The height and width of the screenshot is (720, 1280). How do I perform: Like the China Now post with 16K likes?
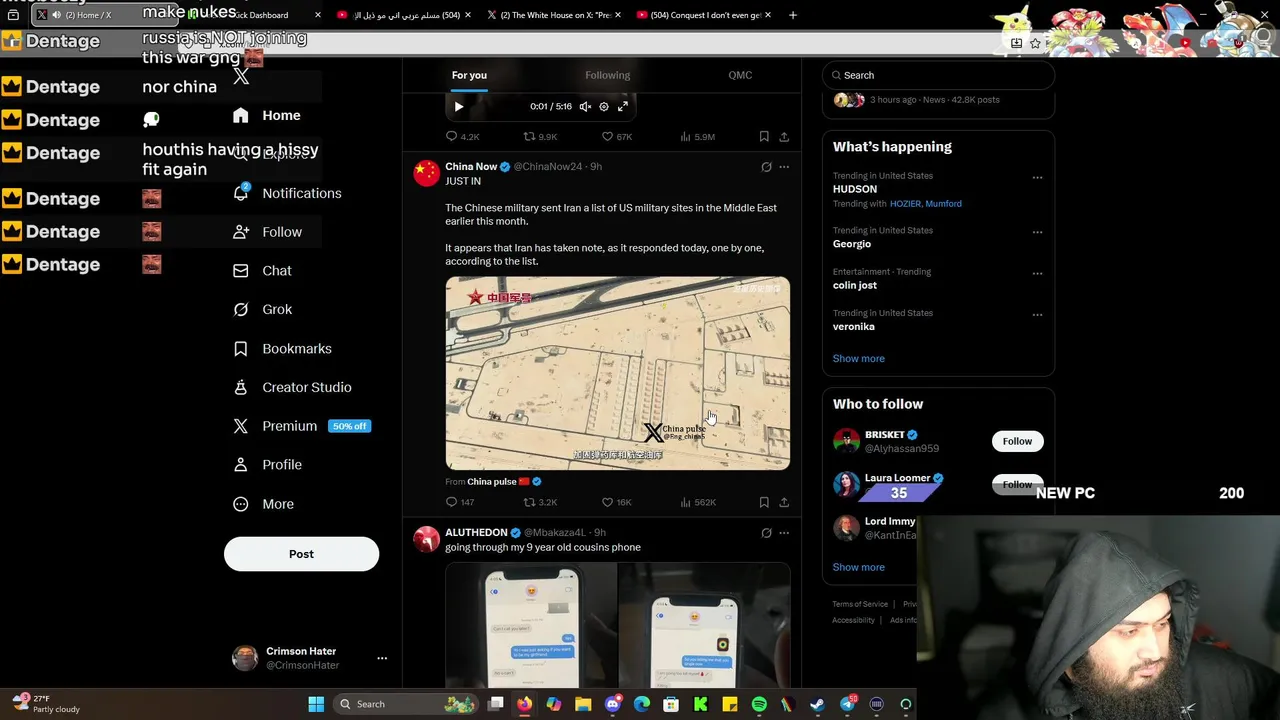(x=616, y=502)
